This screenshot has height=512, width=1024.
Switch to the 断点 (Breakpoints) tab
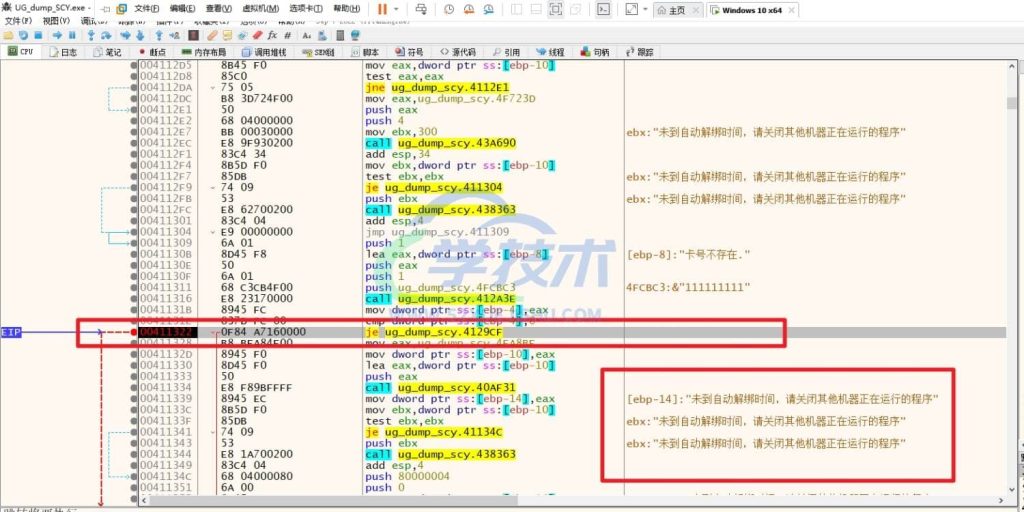pyautogui.click(x=153, y=52)
